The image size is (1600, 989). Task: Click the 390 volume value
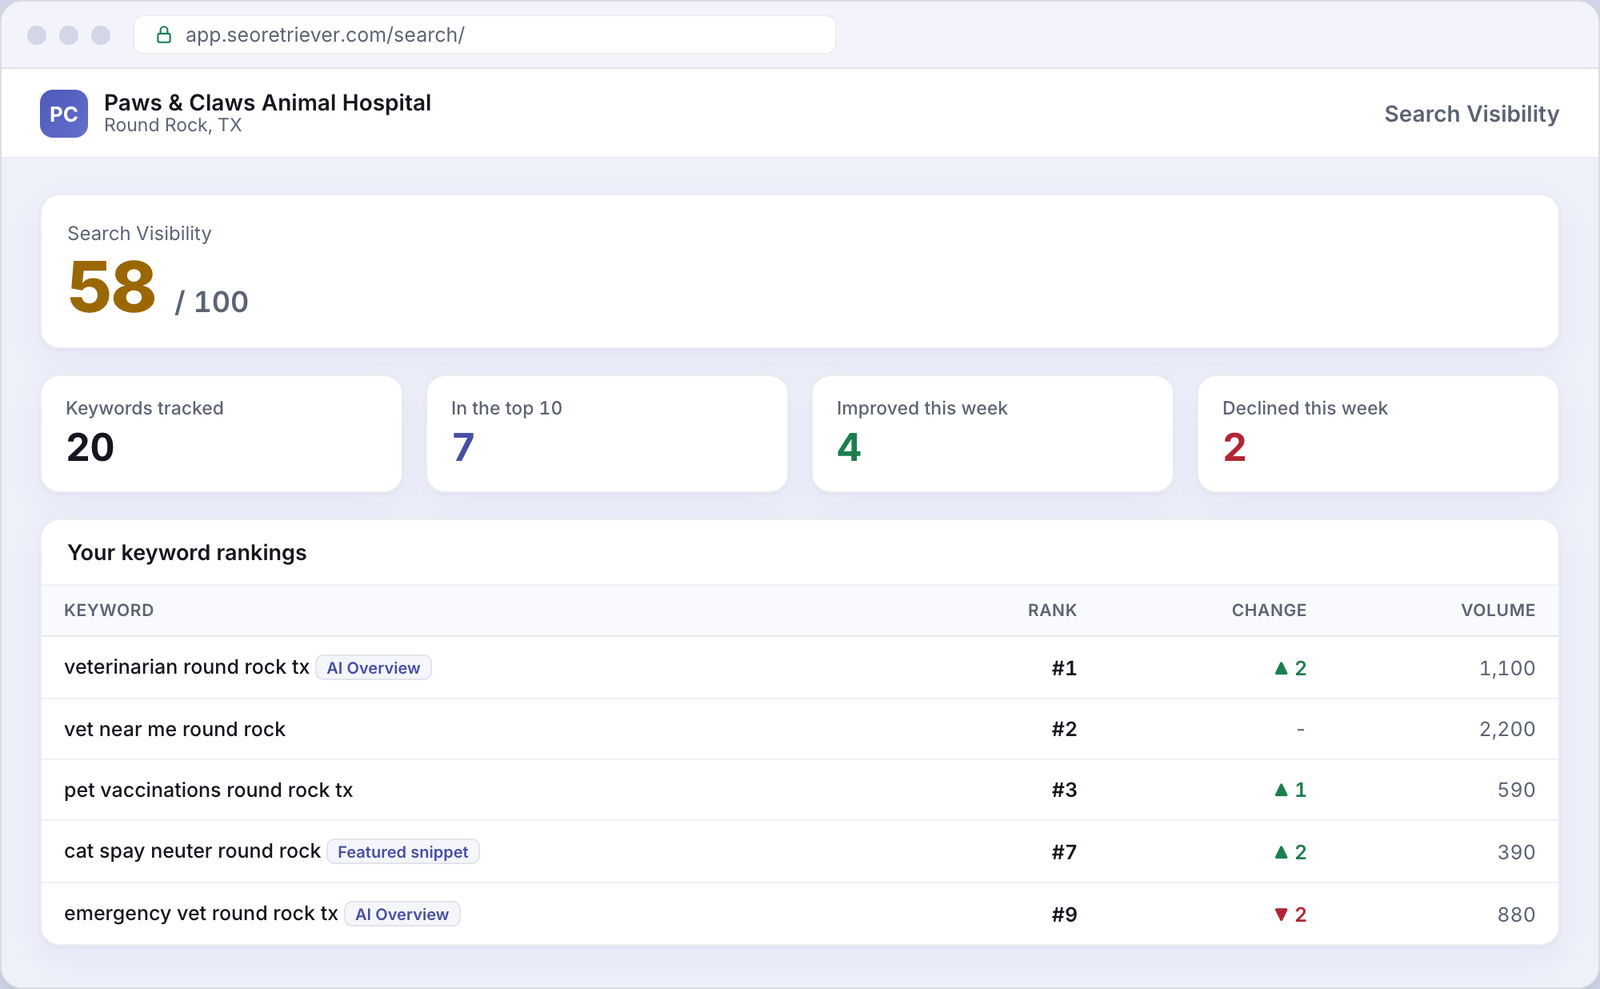1516,852
